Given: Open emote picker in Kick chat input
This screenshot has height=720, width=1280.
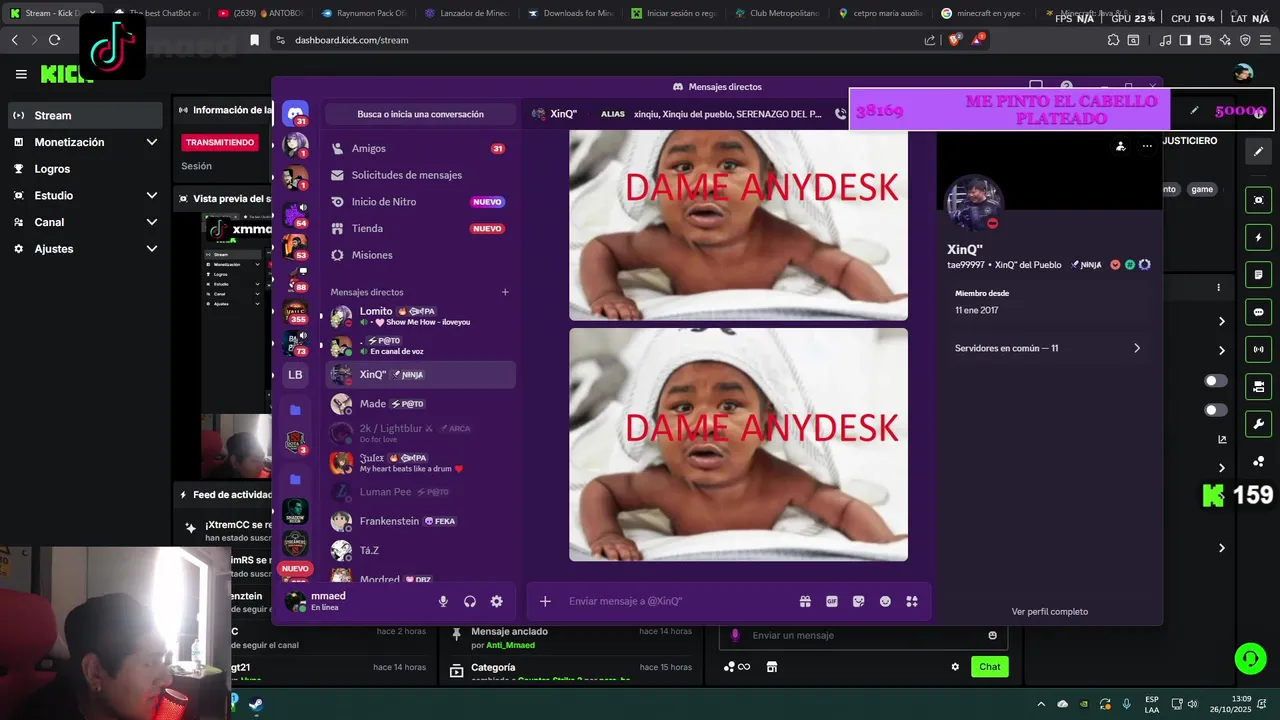Looking at the screenshot, I should (x=992, y=635).
